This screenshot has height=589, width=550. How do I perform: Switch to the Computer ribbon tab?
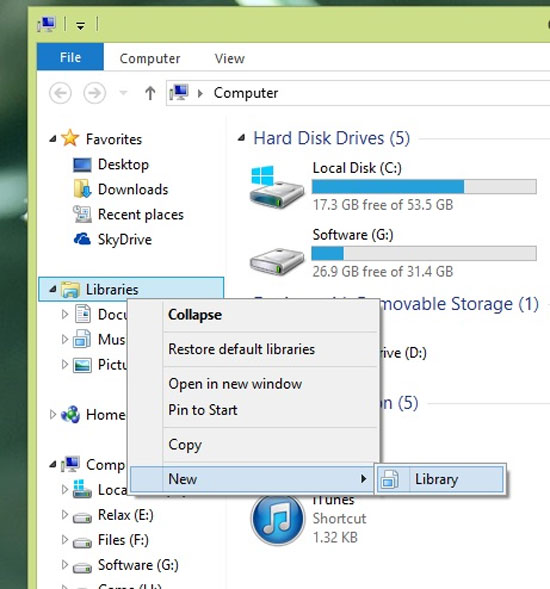(x=150, y=59)
